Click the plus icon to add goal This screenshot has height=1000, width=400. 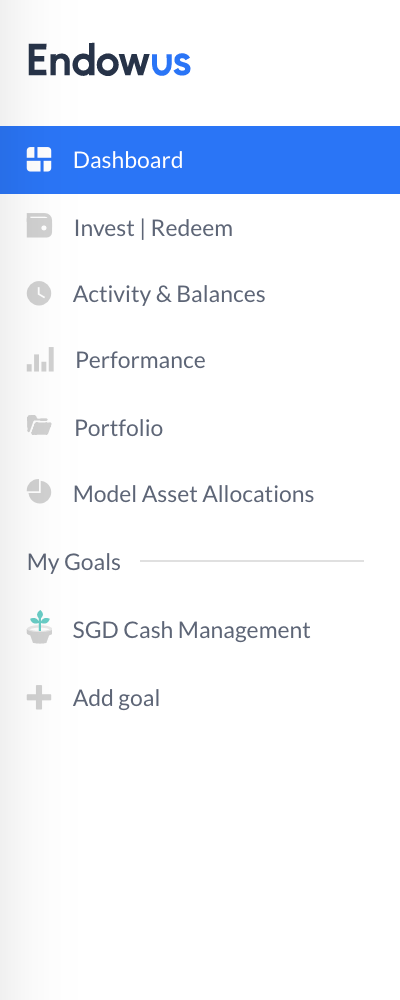(39, 698)
